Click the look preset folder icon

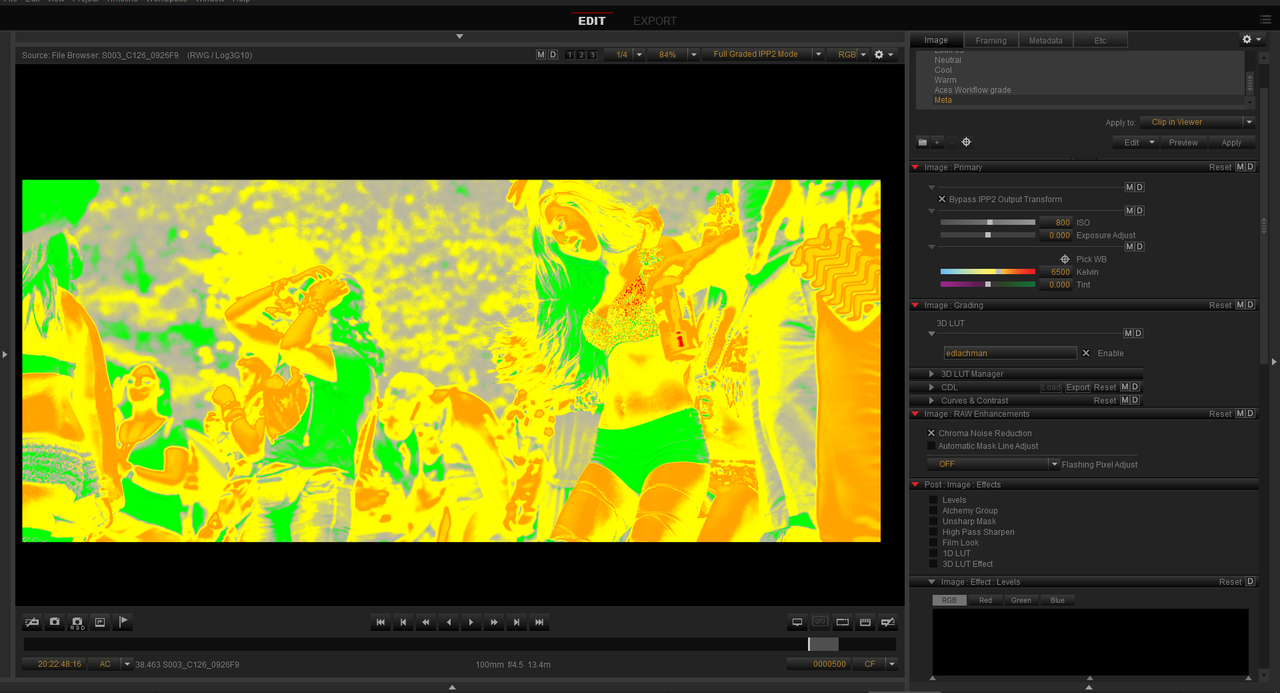pyautogui.click(x=922, y=142)
